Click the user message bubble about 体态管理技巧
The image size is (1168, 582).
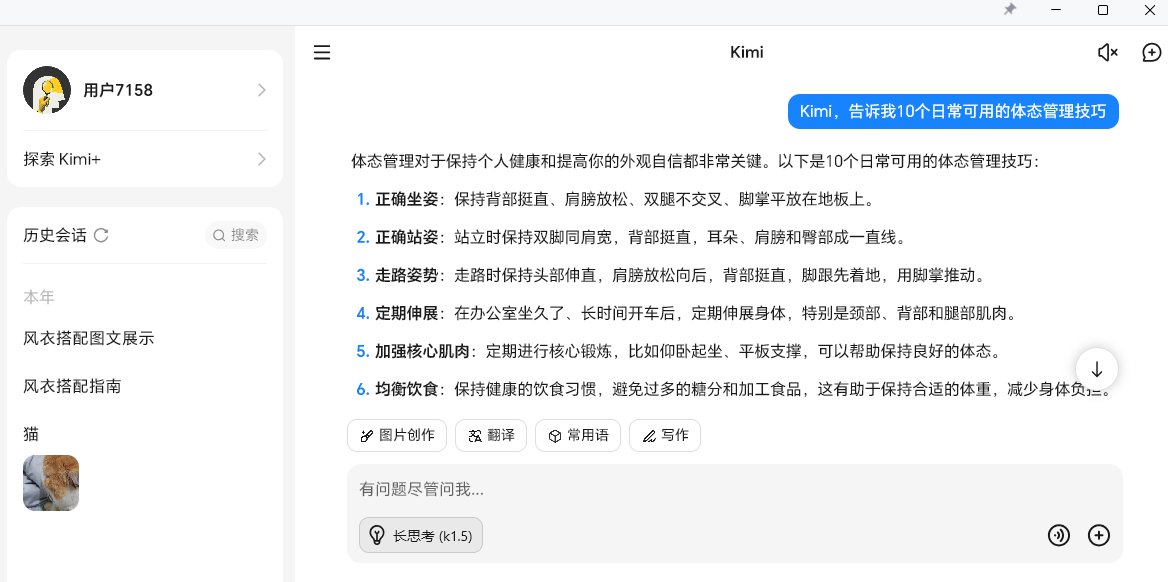[x=953, y=112]
